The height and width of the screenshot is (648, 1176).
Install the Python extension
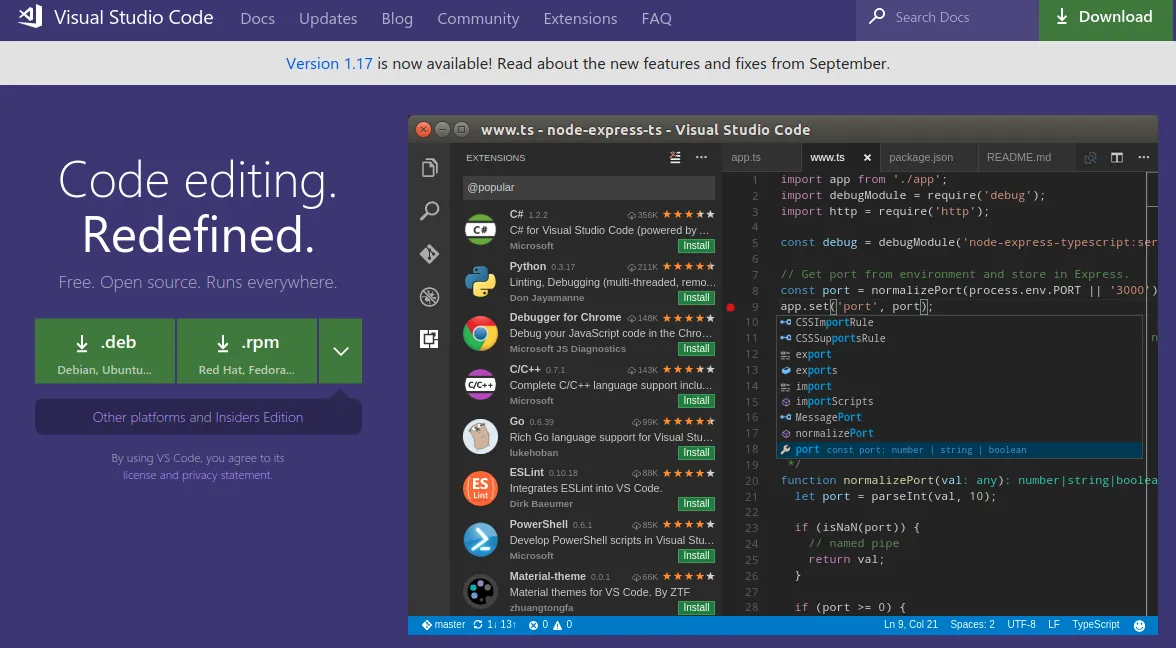(x=696, y=297)
